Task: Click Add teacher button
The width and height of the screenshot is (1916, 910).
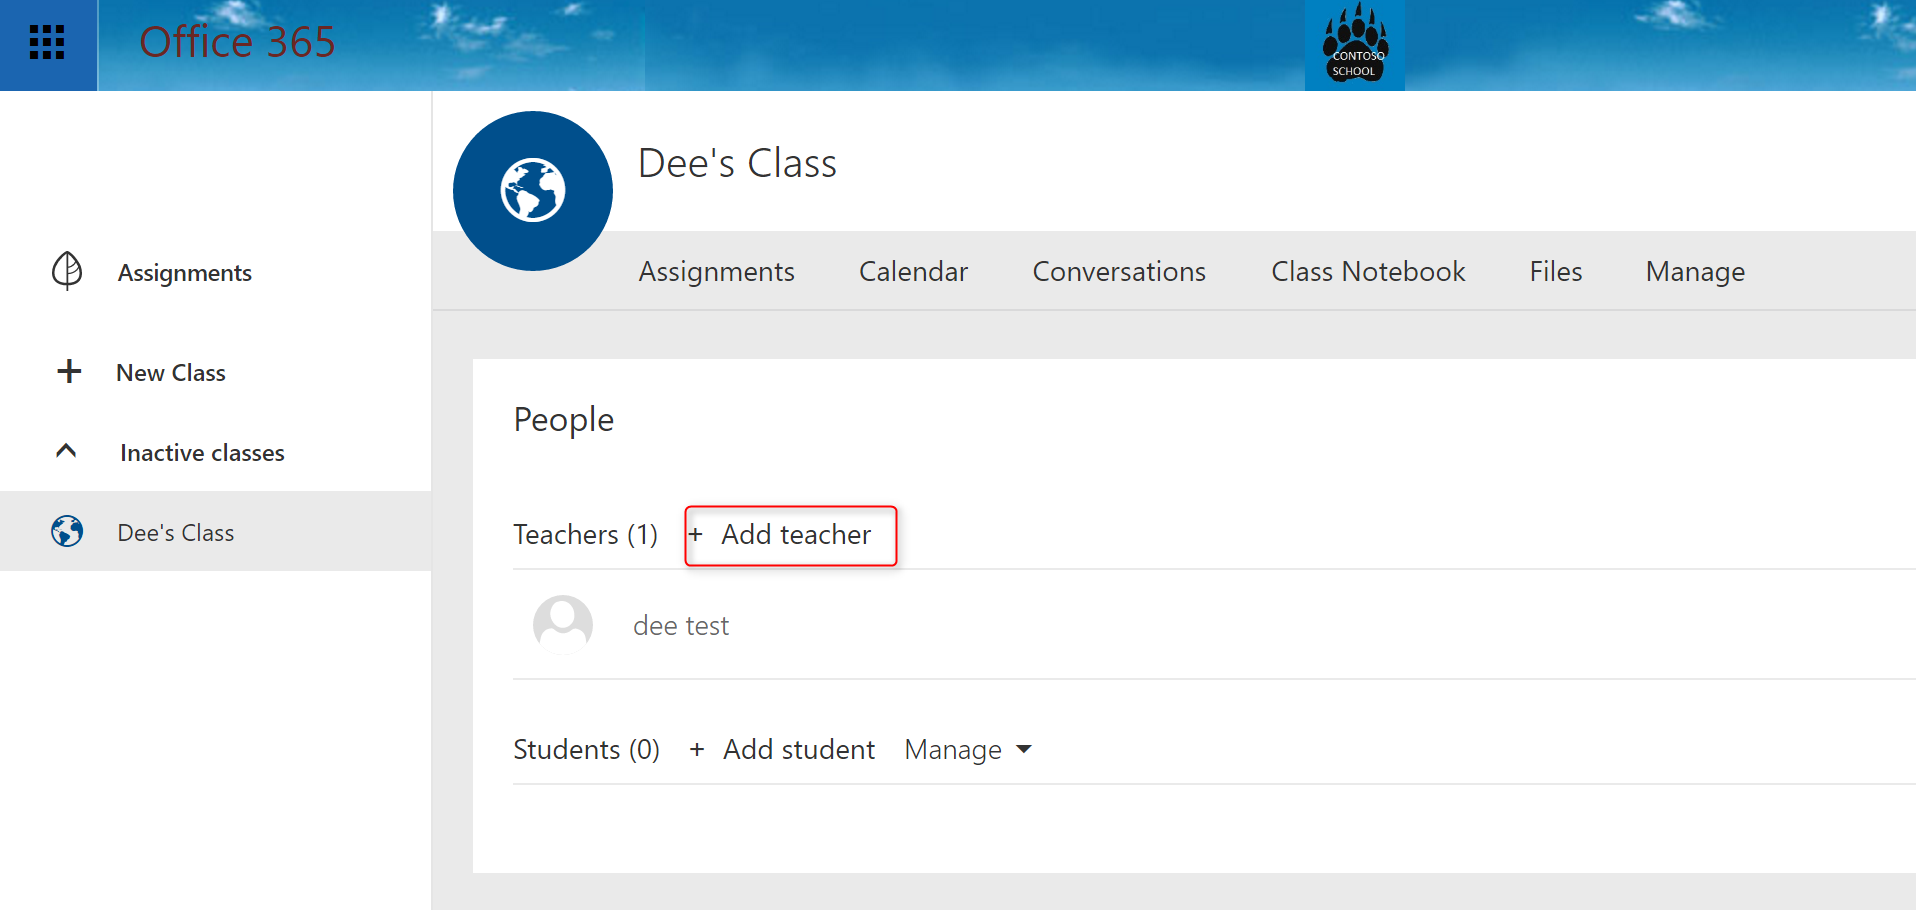Action: click(x=791, y=535)
